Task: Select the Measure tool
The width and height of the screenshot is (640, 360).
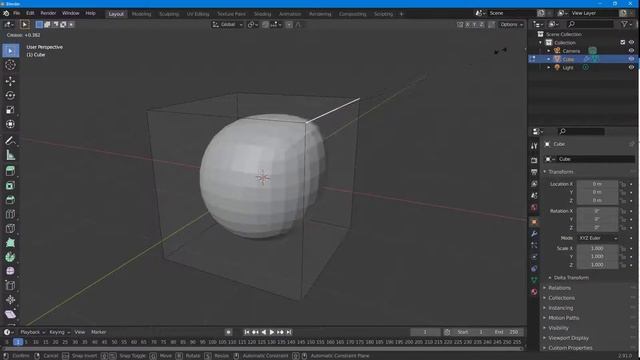Action: click(x=10, y=155)
